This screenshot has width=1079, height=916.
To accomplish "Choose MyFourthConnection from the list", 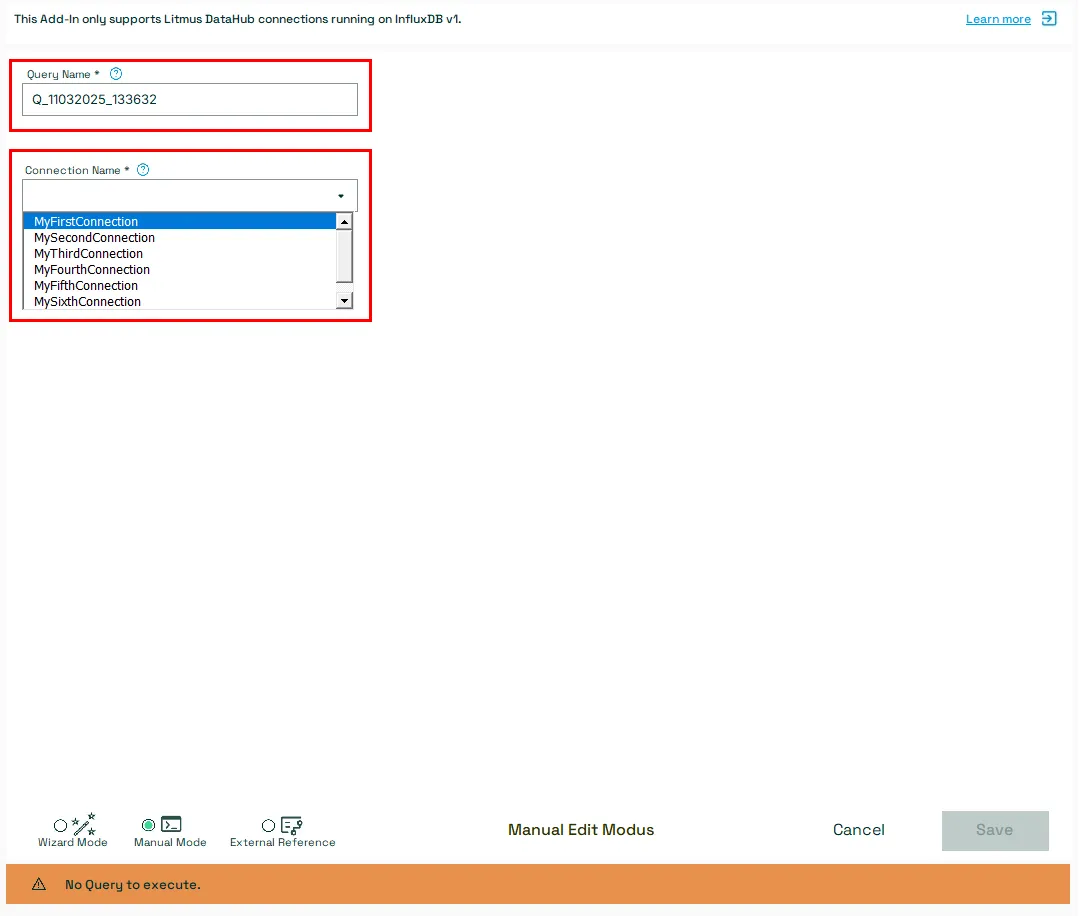I will [x=179, y=269].
